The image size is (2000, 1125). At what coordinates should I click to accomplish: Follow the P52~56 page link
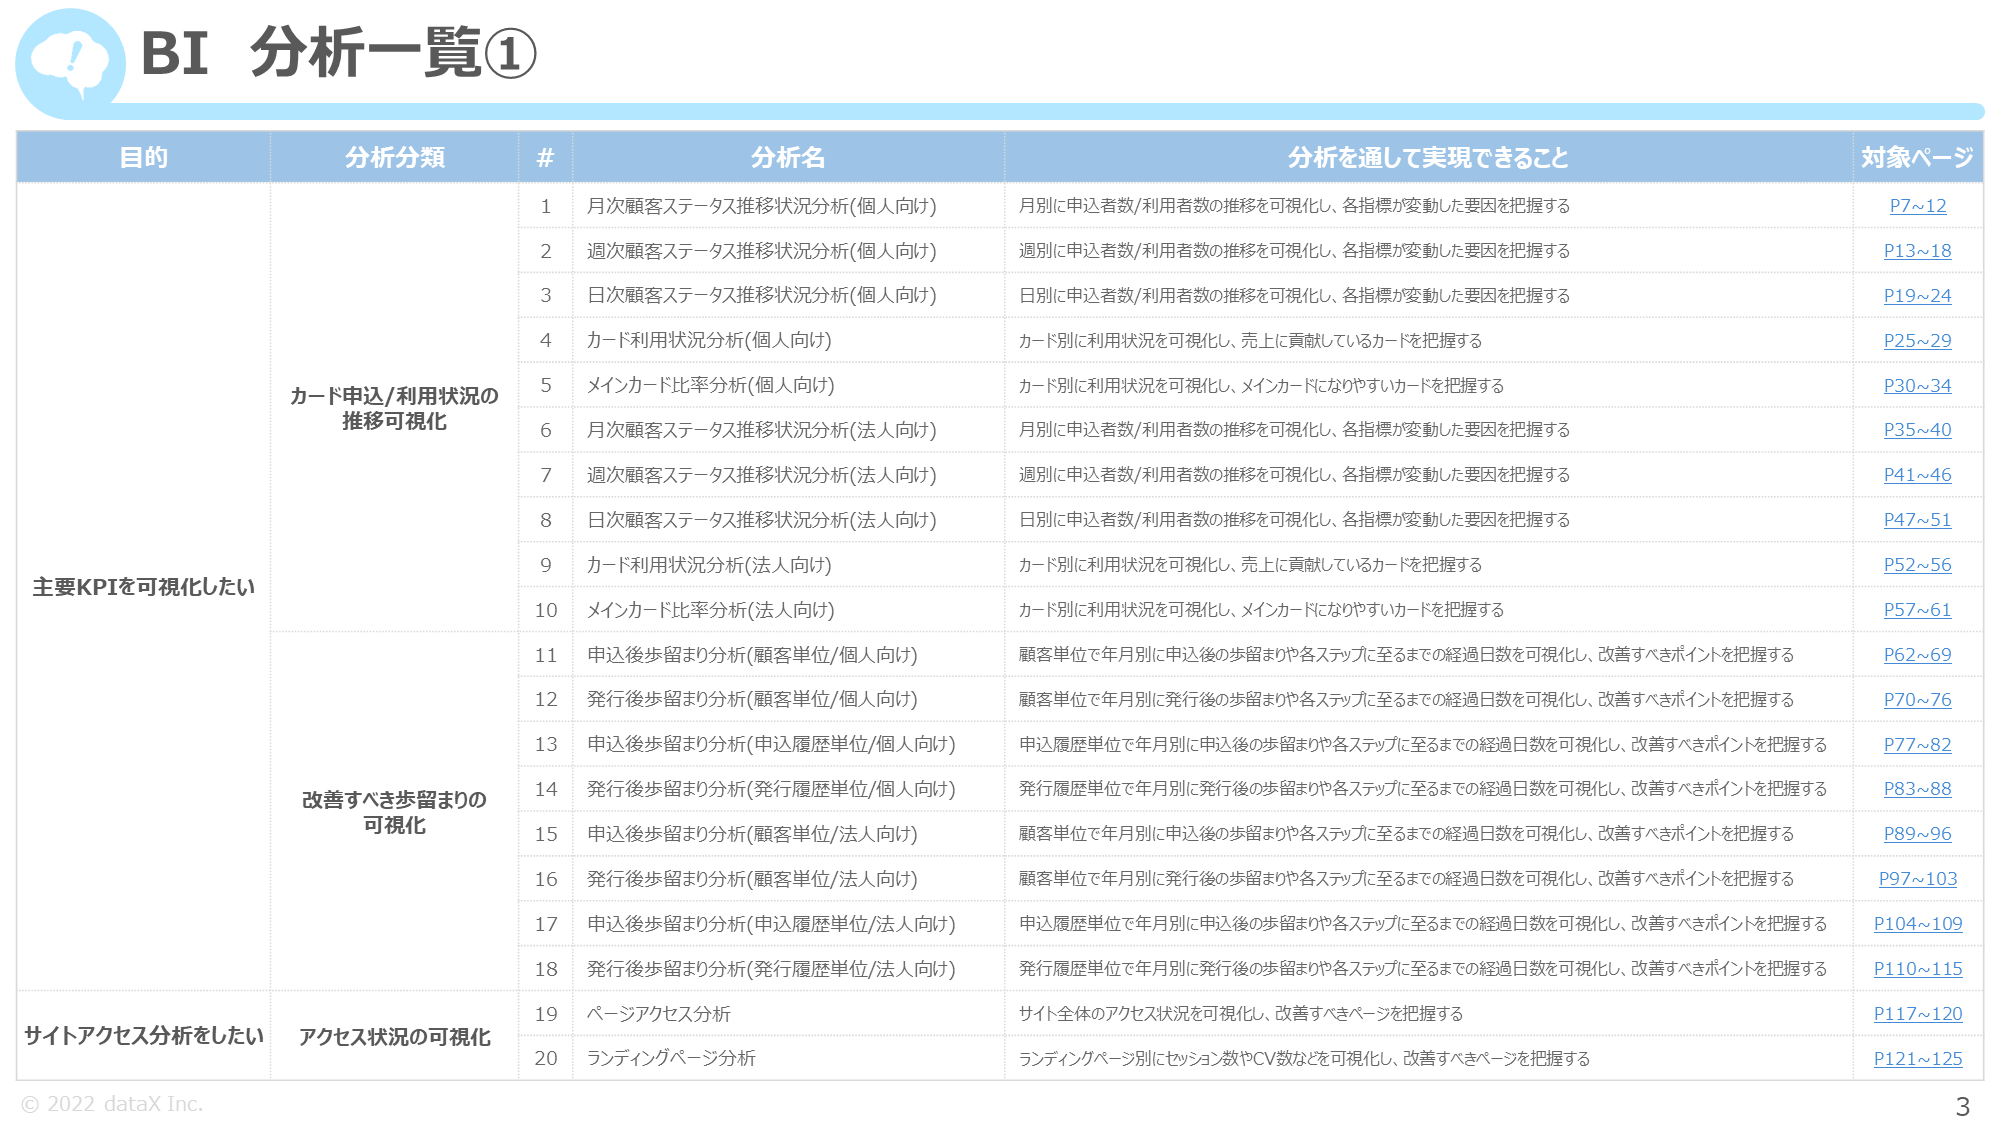coord(1917,565)
